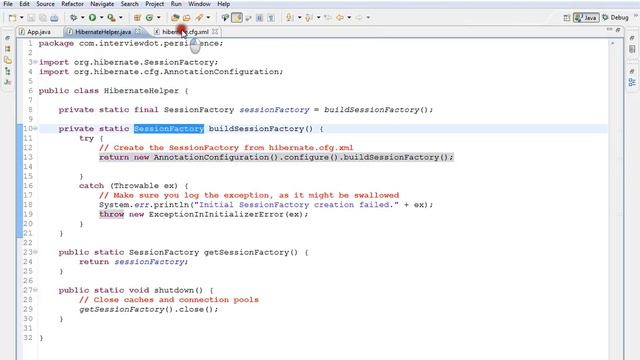
Task: Click the Debug bug toolbar icon
Action: 73,18
